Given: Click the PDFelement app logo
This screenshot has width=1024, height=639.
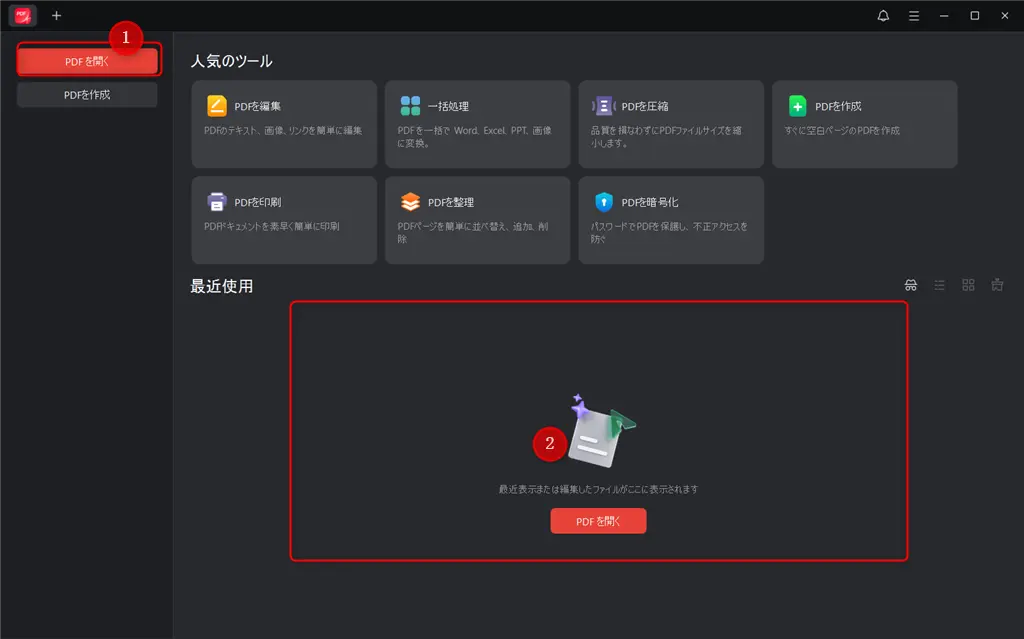Looking at the screenshot, I should tap(20, 15).
